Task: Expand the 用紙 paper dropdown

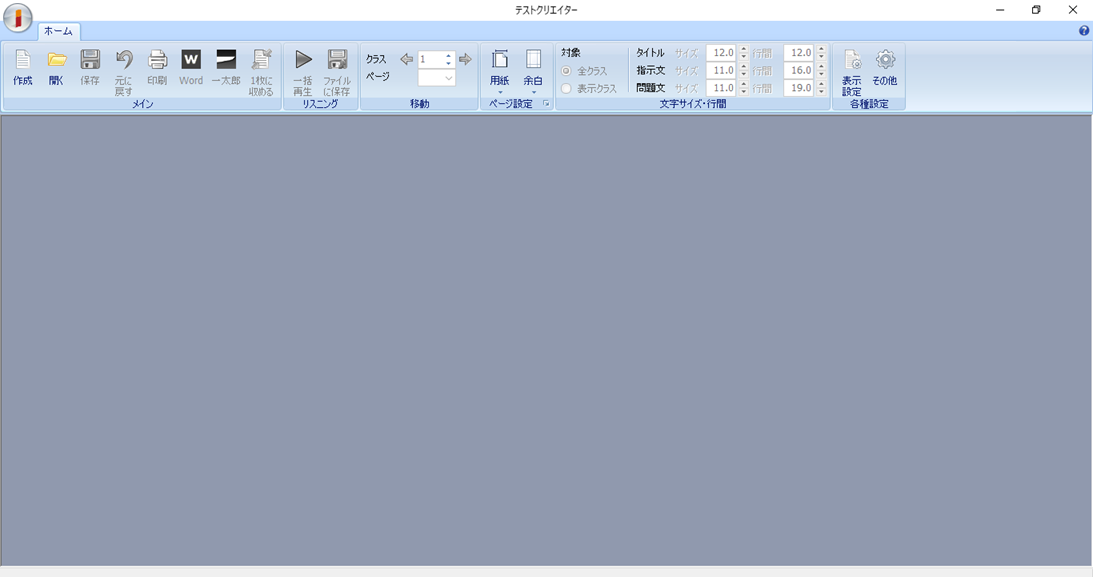Action: click(x=499, y=70)
